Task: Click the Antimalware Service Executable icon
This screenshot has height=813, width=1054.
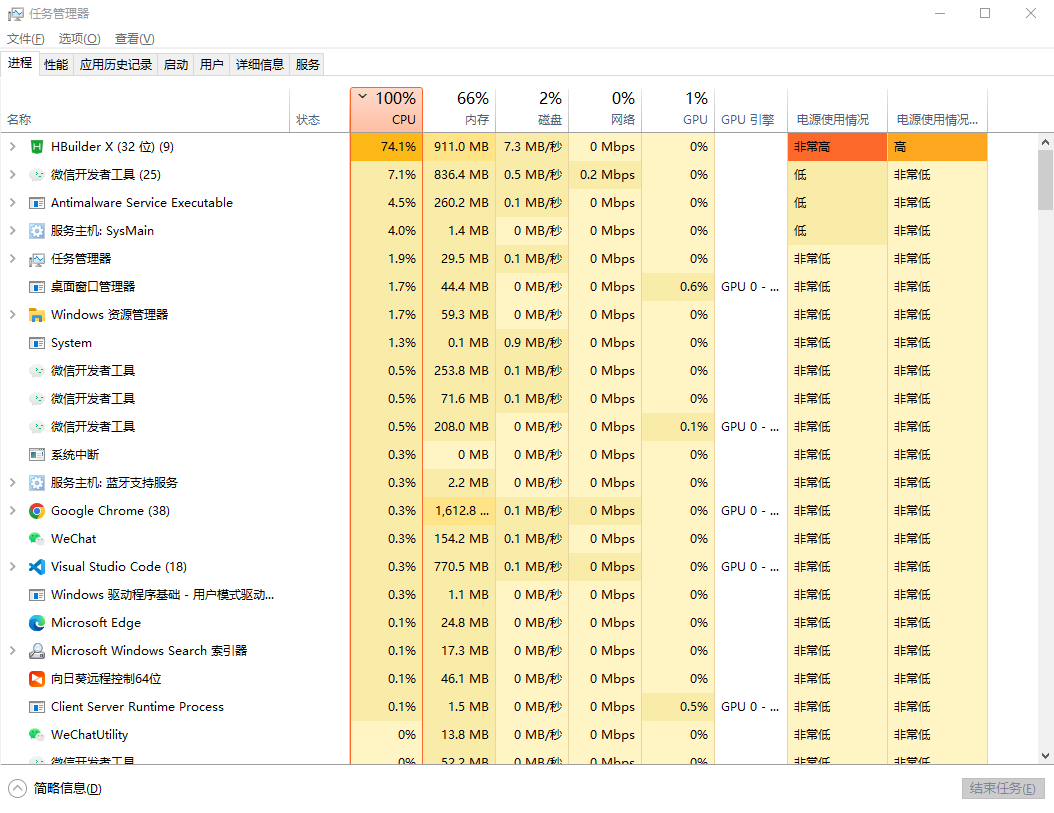Action: (x=37, y=203)
